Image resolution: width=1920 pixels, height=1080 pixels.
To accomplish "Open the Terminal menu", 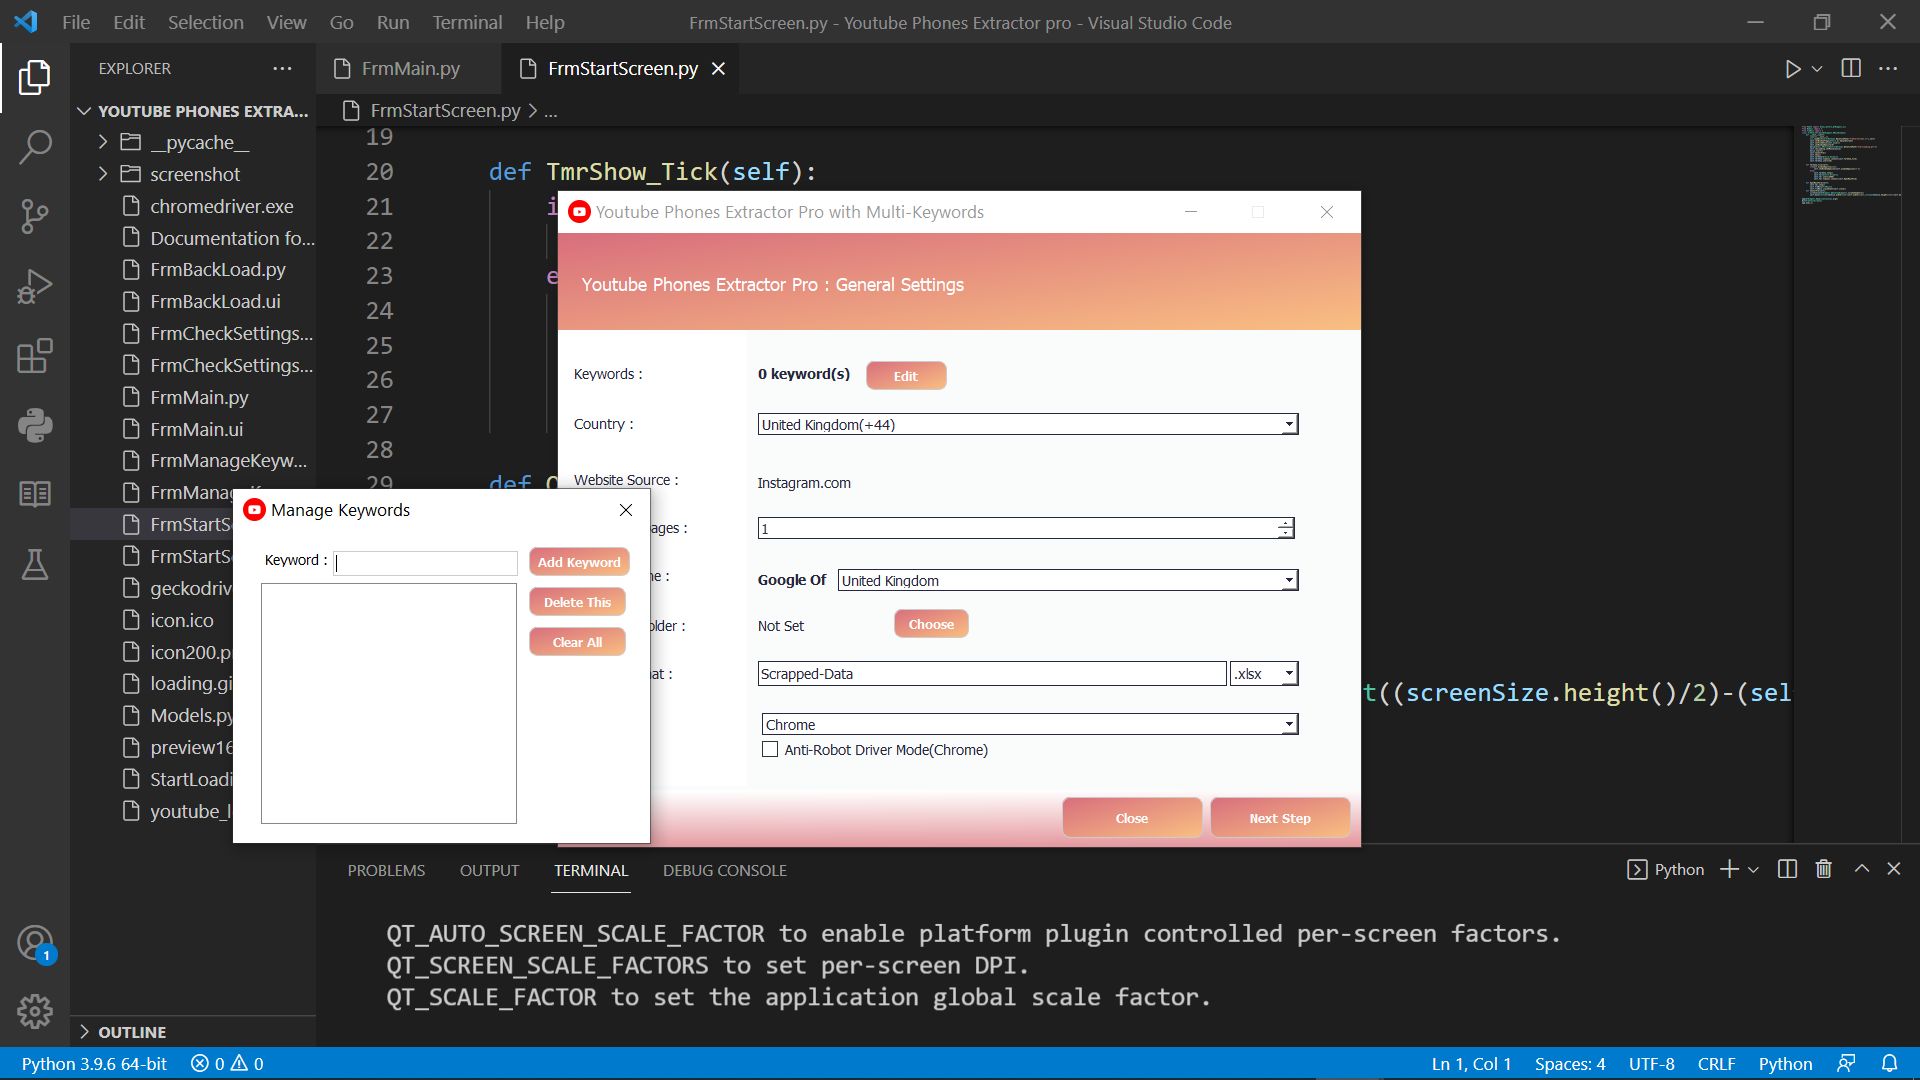I will point(467,22).
